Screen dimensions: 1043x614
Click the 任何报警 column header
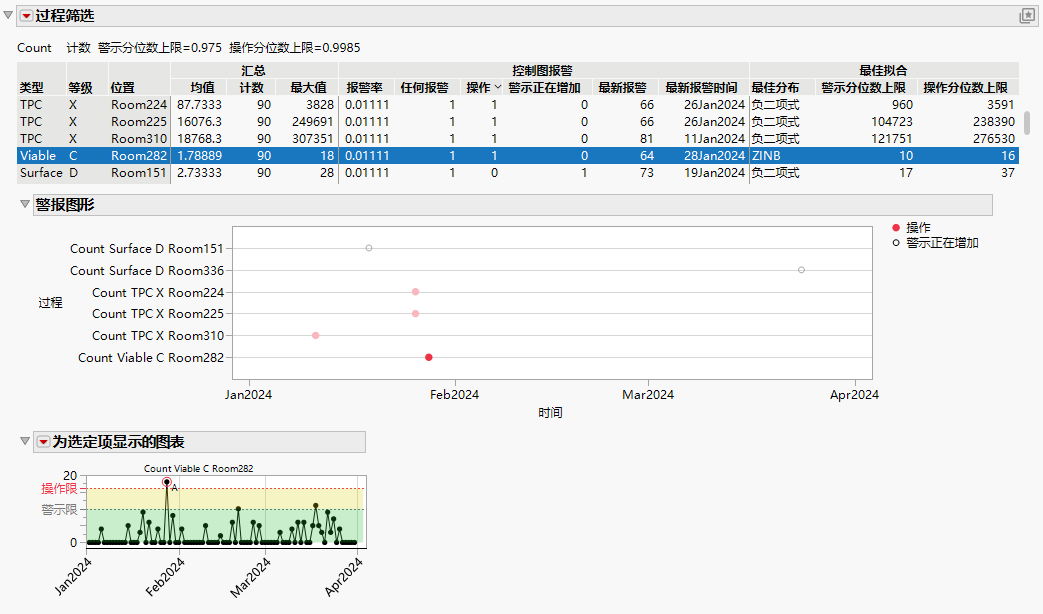coord(424,88)
